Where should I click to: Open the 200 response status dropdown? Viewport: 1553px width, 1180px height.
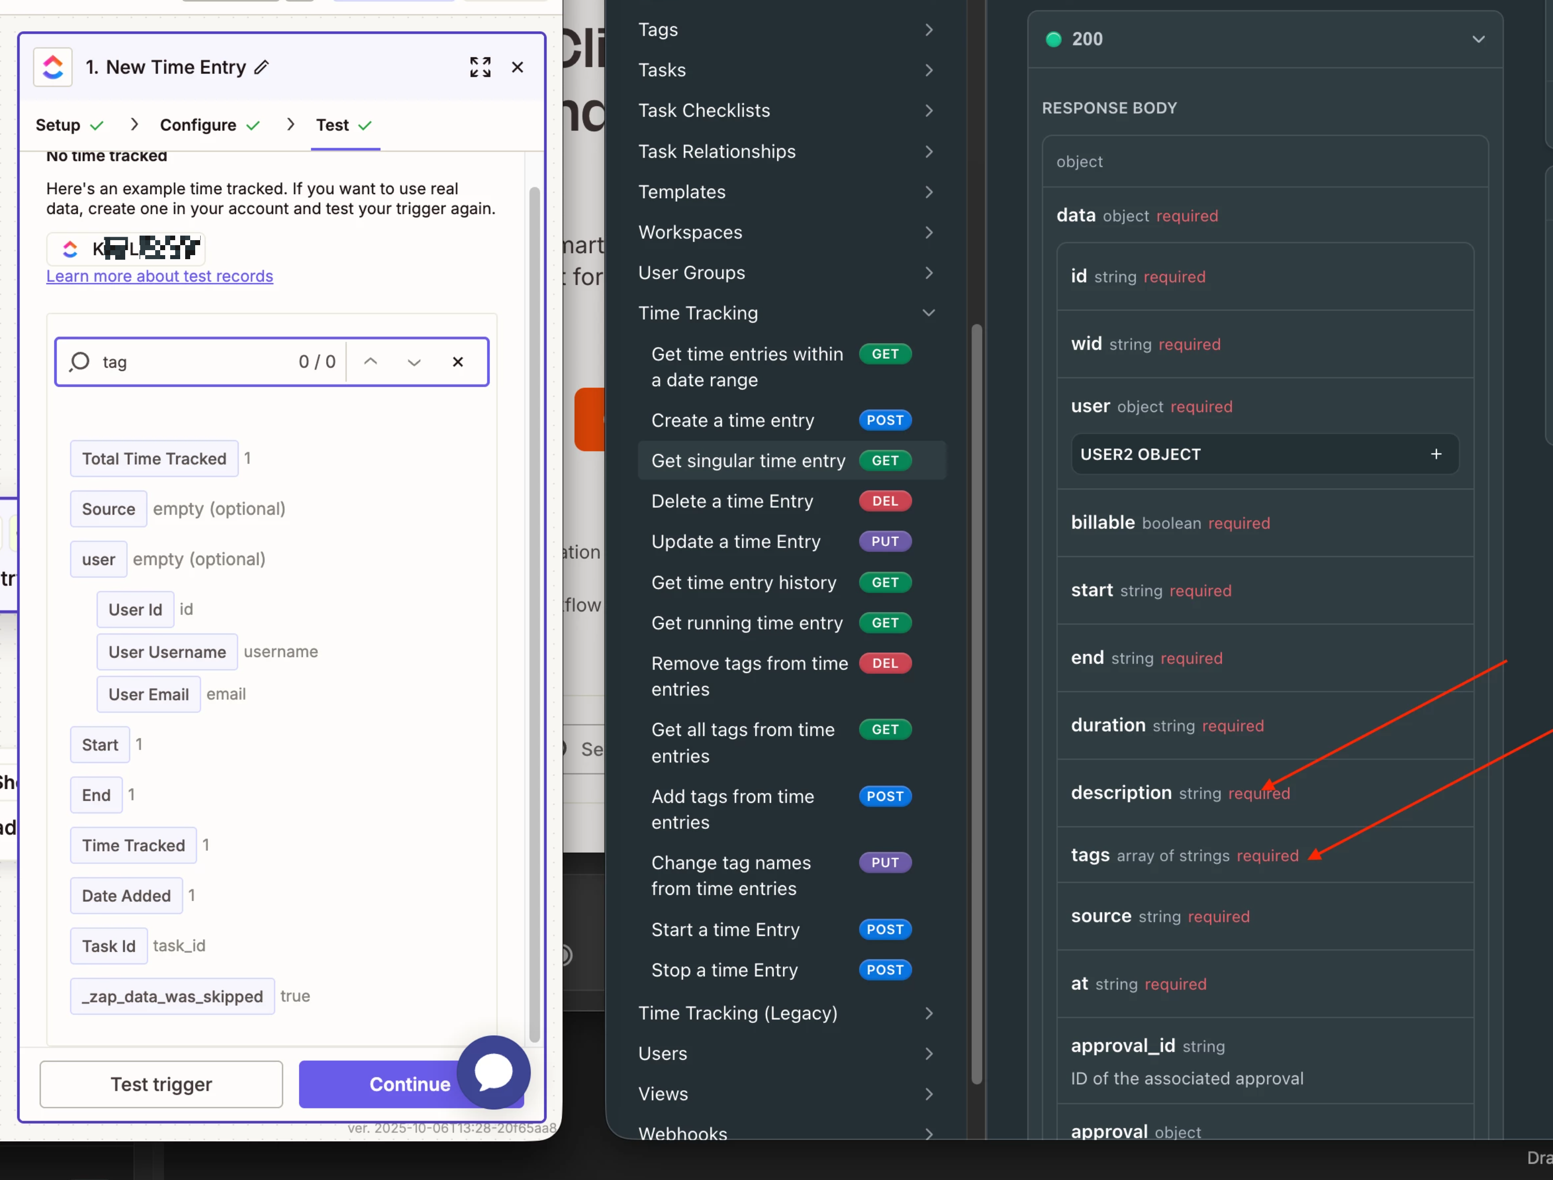(1477, 39)
